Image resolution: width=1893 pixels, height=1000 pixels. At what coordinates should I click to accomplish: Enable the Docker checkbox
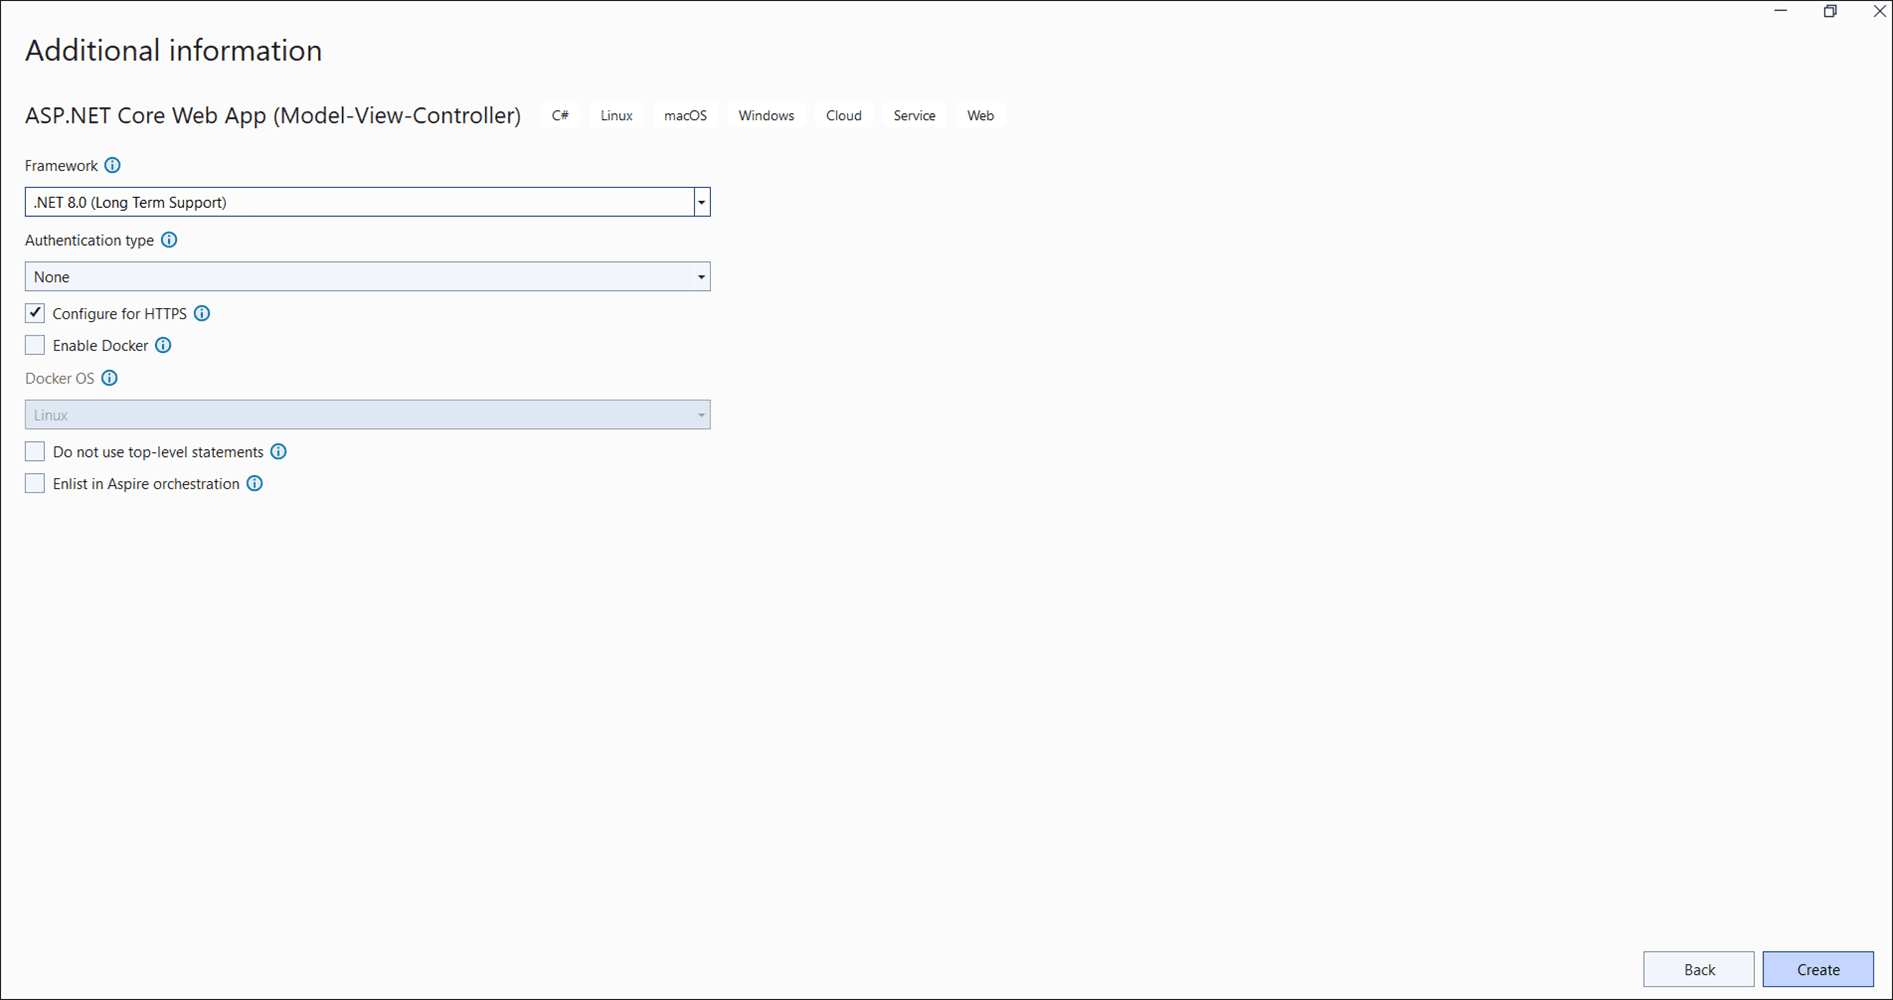point(35,345)
